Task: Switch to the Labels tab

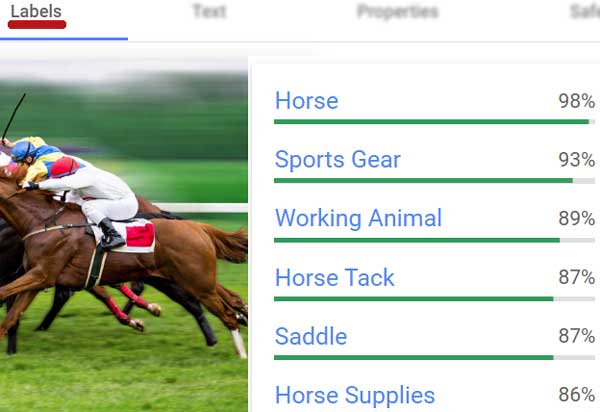Action: tap(36, 11)
